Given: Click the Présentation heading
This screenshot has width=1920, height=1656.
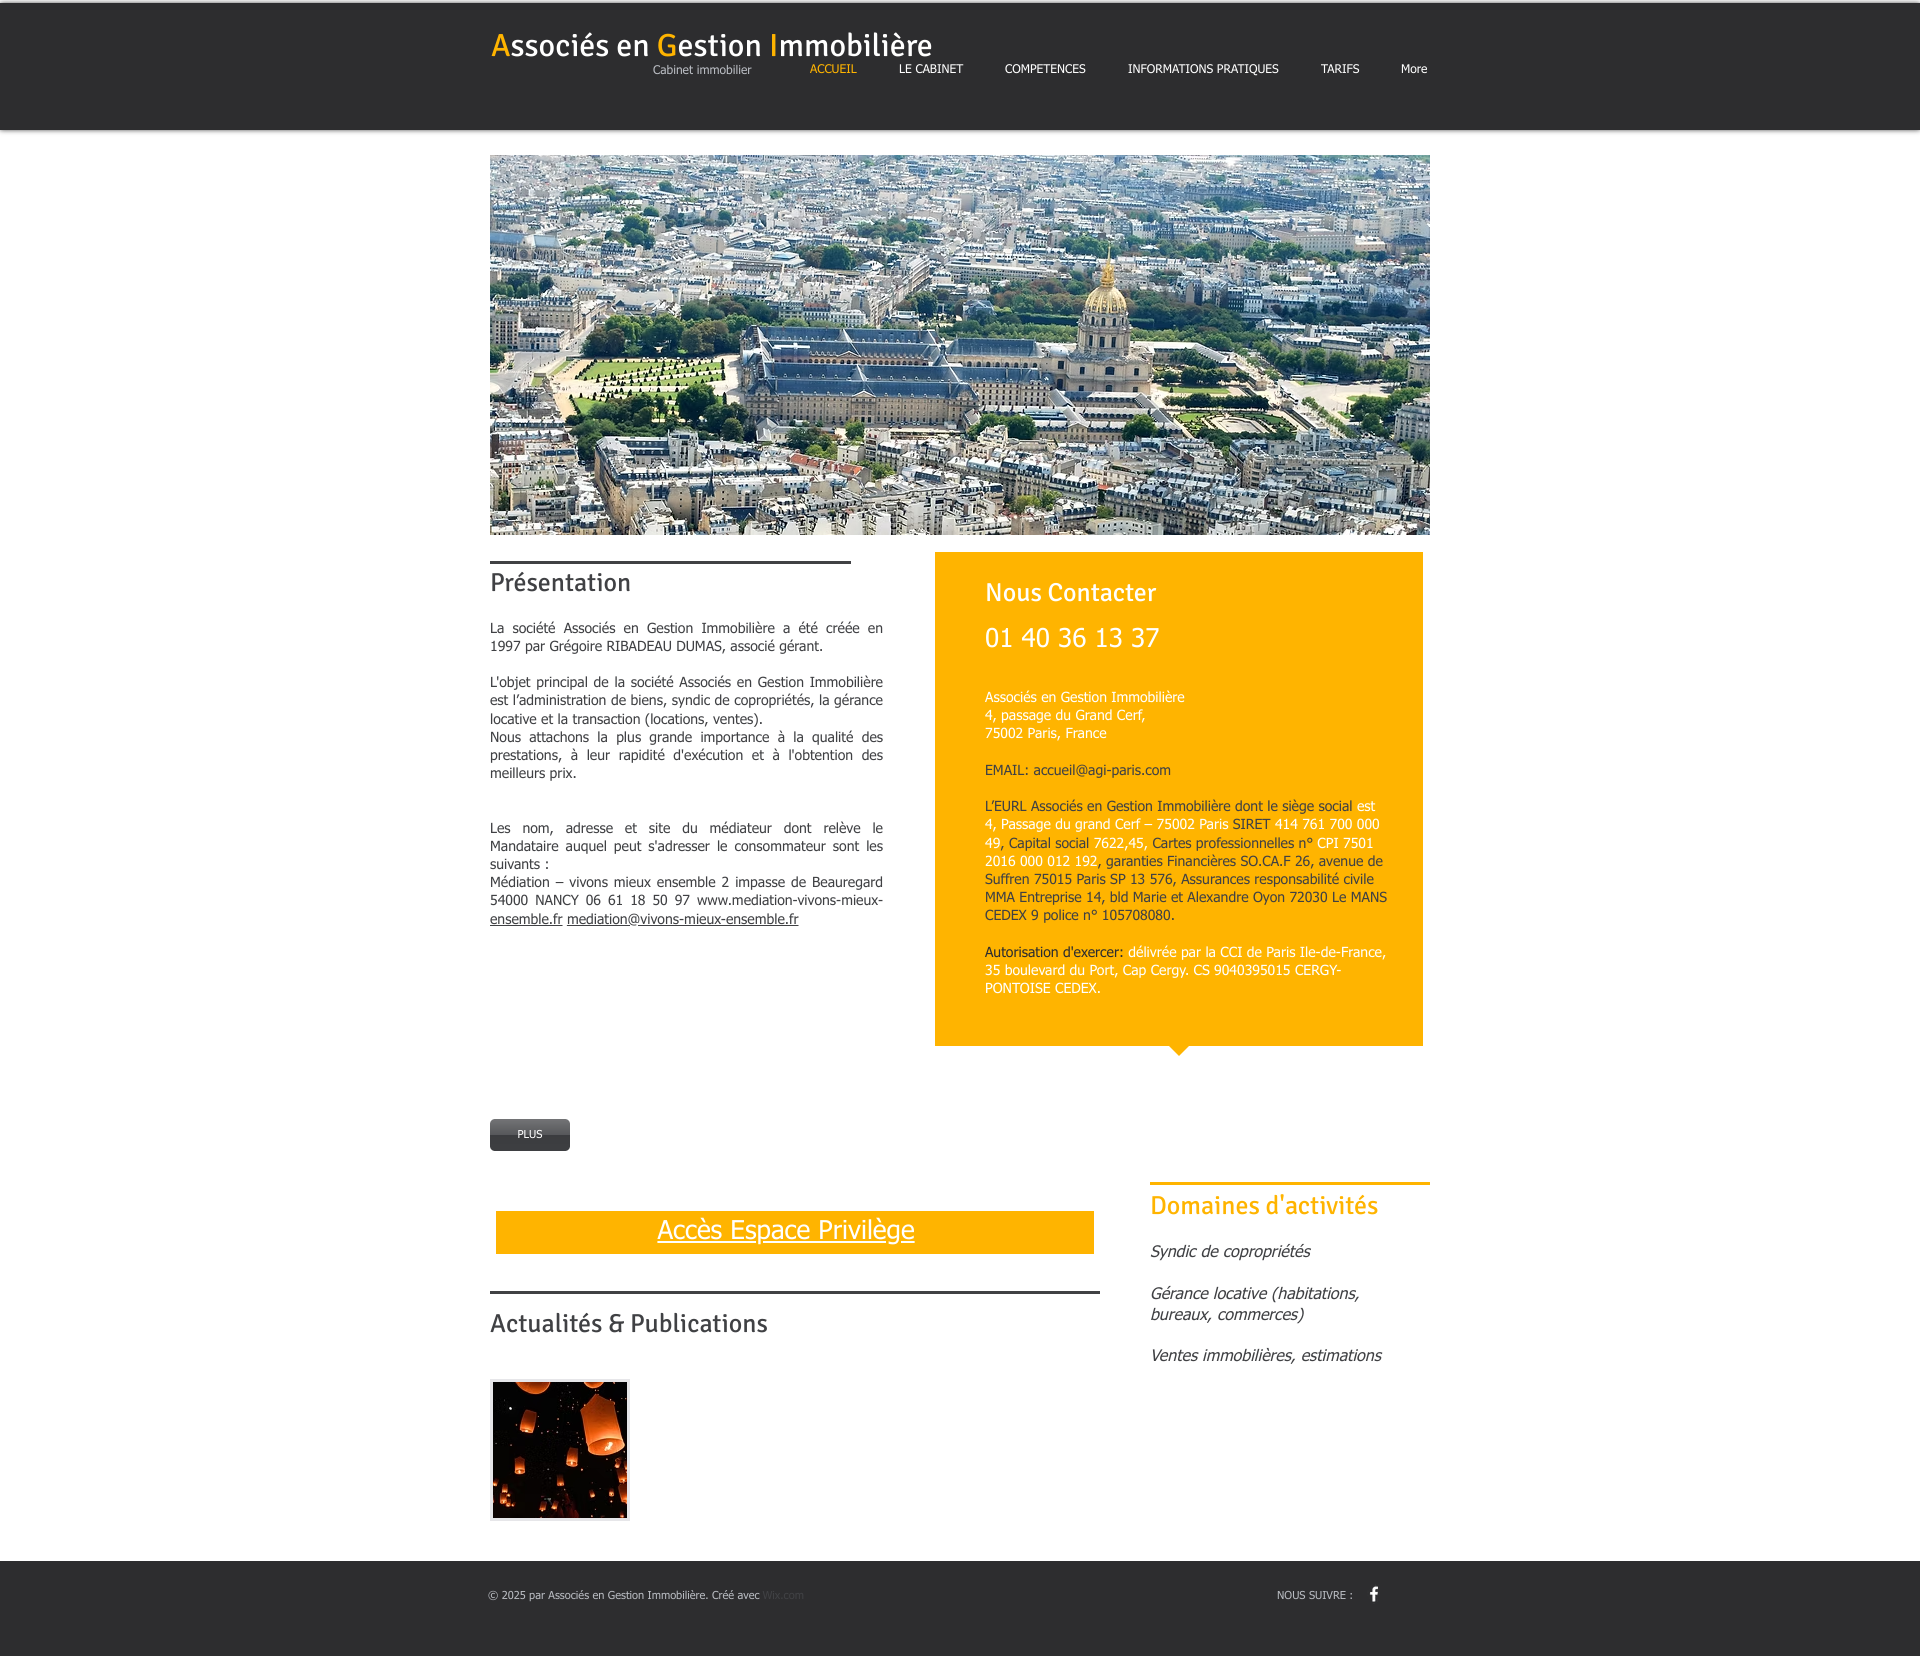Looking at the screenshot, I should pos(560,583).
